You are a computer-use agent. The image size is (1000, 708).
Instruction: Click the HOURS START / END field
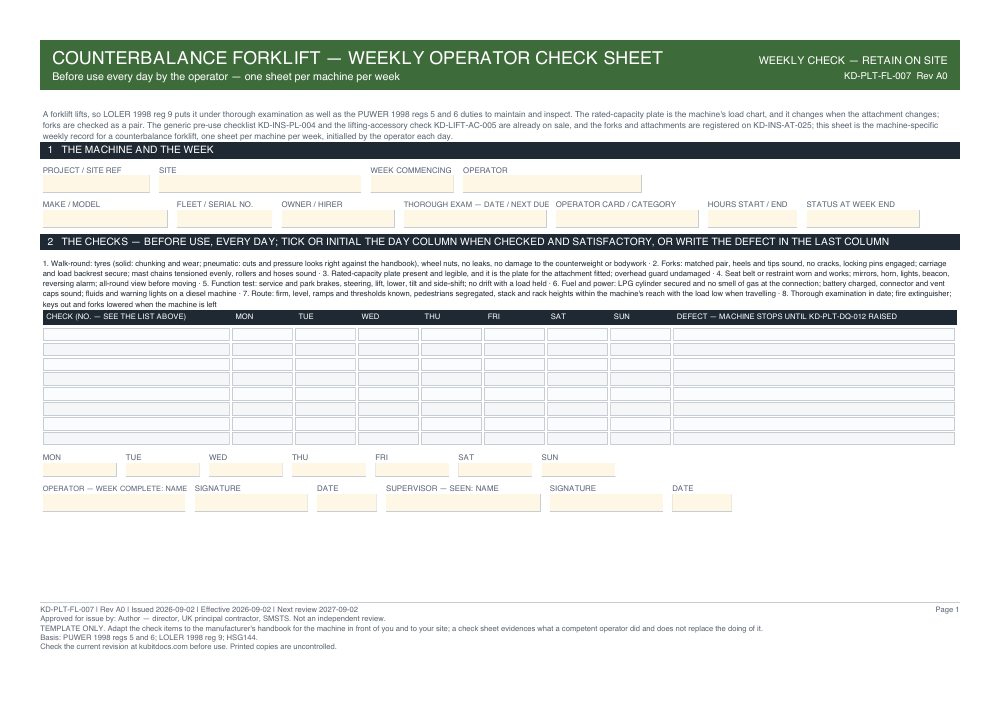point(752,219)
